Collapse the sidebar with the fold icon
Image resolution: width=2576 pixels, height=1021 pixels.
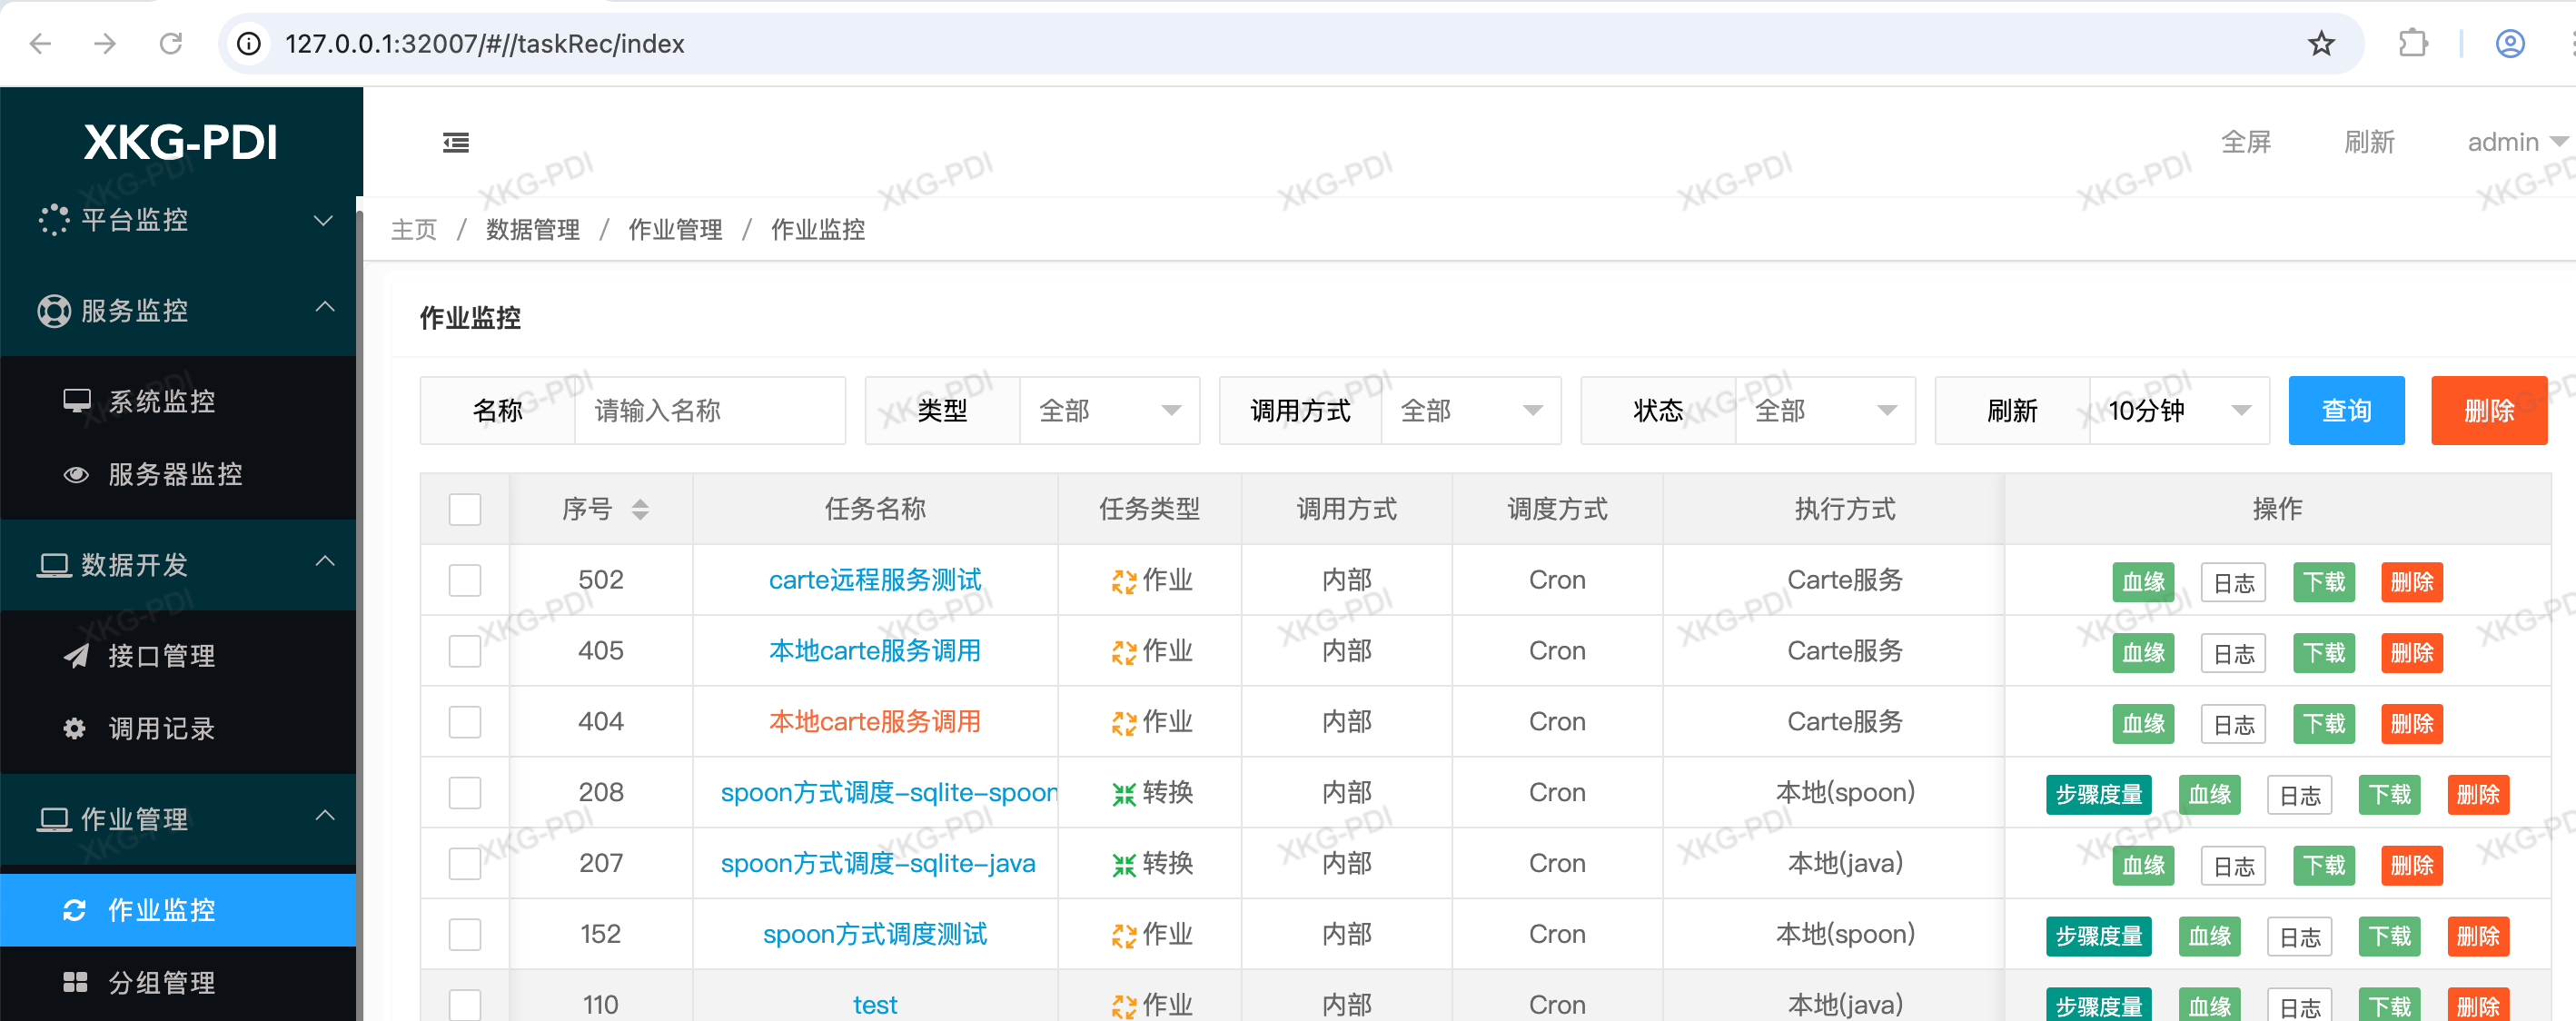pos(456,142)
